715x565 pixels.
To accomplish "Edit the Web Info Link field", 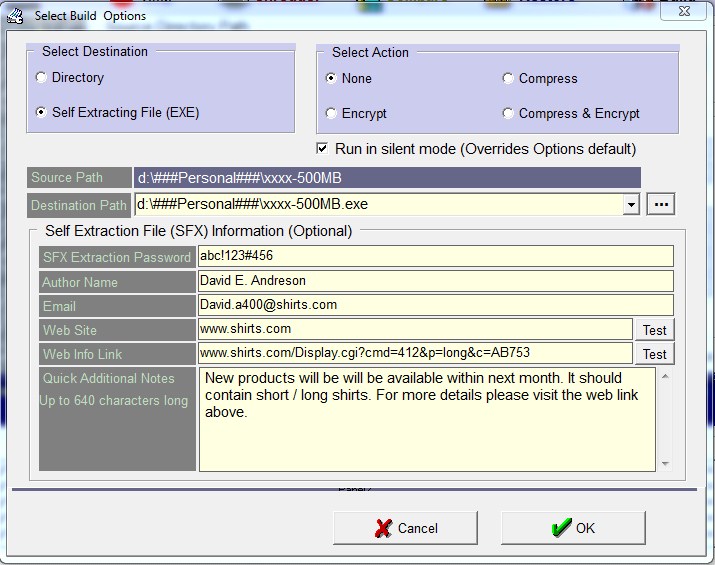I will (415, 353).
